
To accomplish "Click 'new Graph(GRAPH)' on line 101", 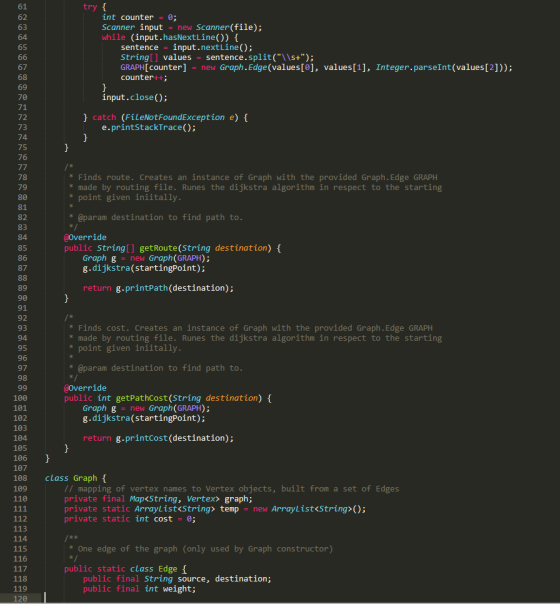I will tap(170, 408).
